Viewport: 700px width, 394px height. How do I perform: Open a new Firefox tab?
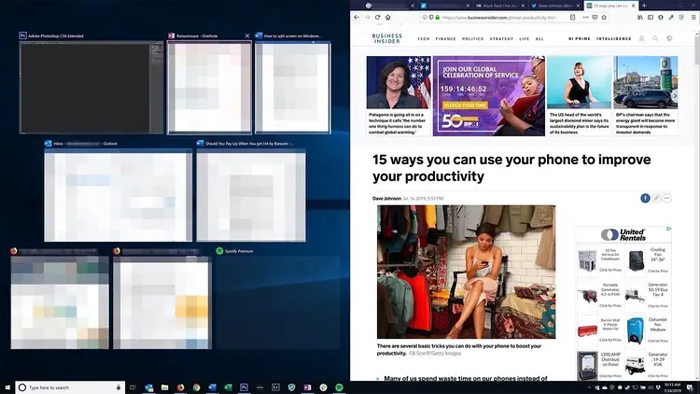point(644,5)
